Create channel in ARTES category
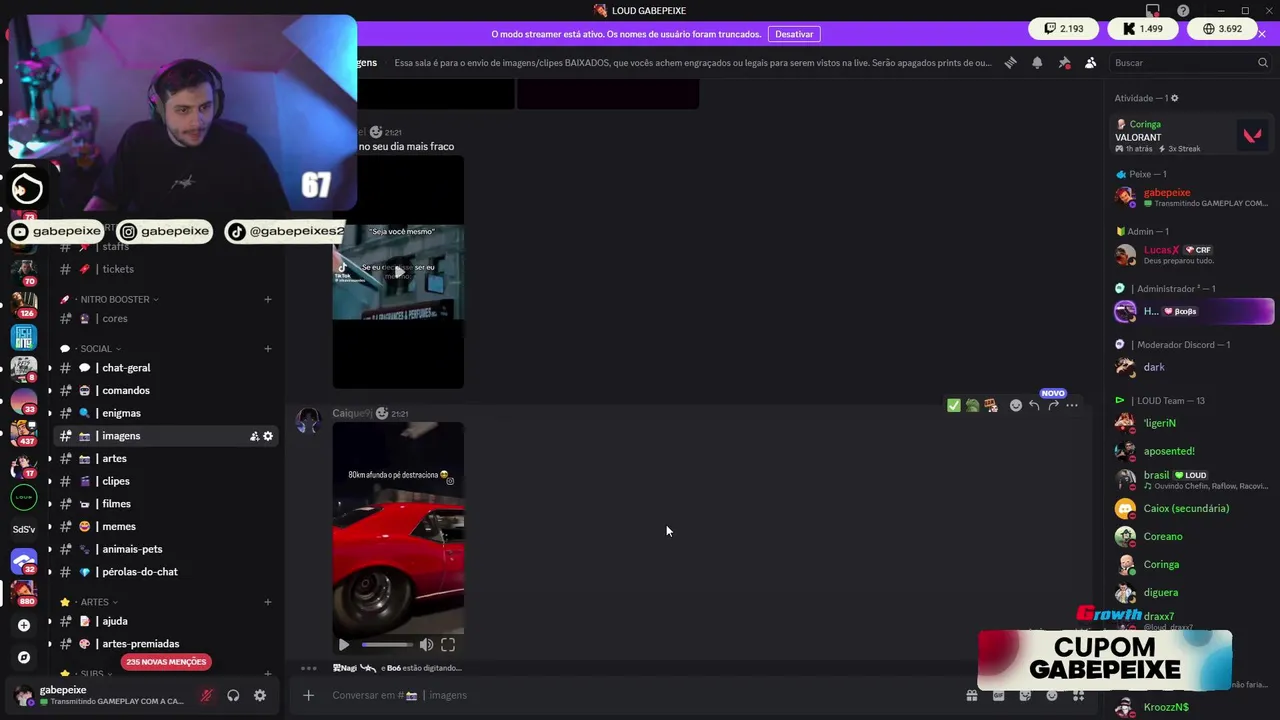The width and height of the screenshot is (1280, 720). point(268,602)
